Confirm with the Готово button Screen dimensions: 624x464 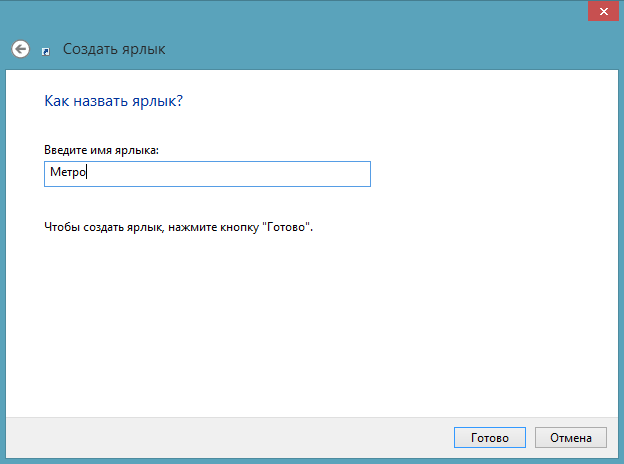pyautogui.click(x=489, y=438)
